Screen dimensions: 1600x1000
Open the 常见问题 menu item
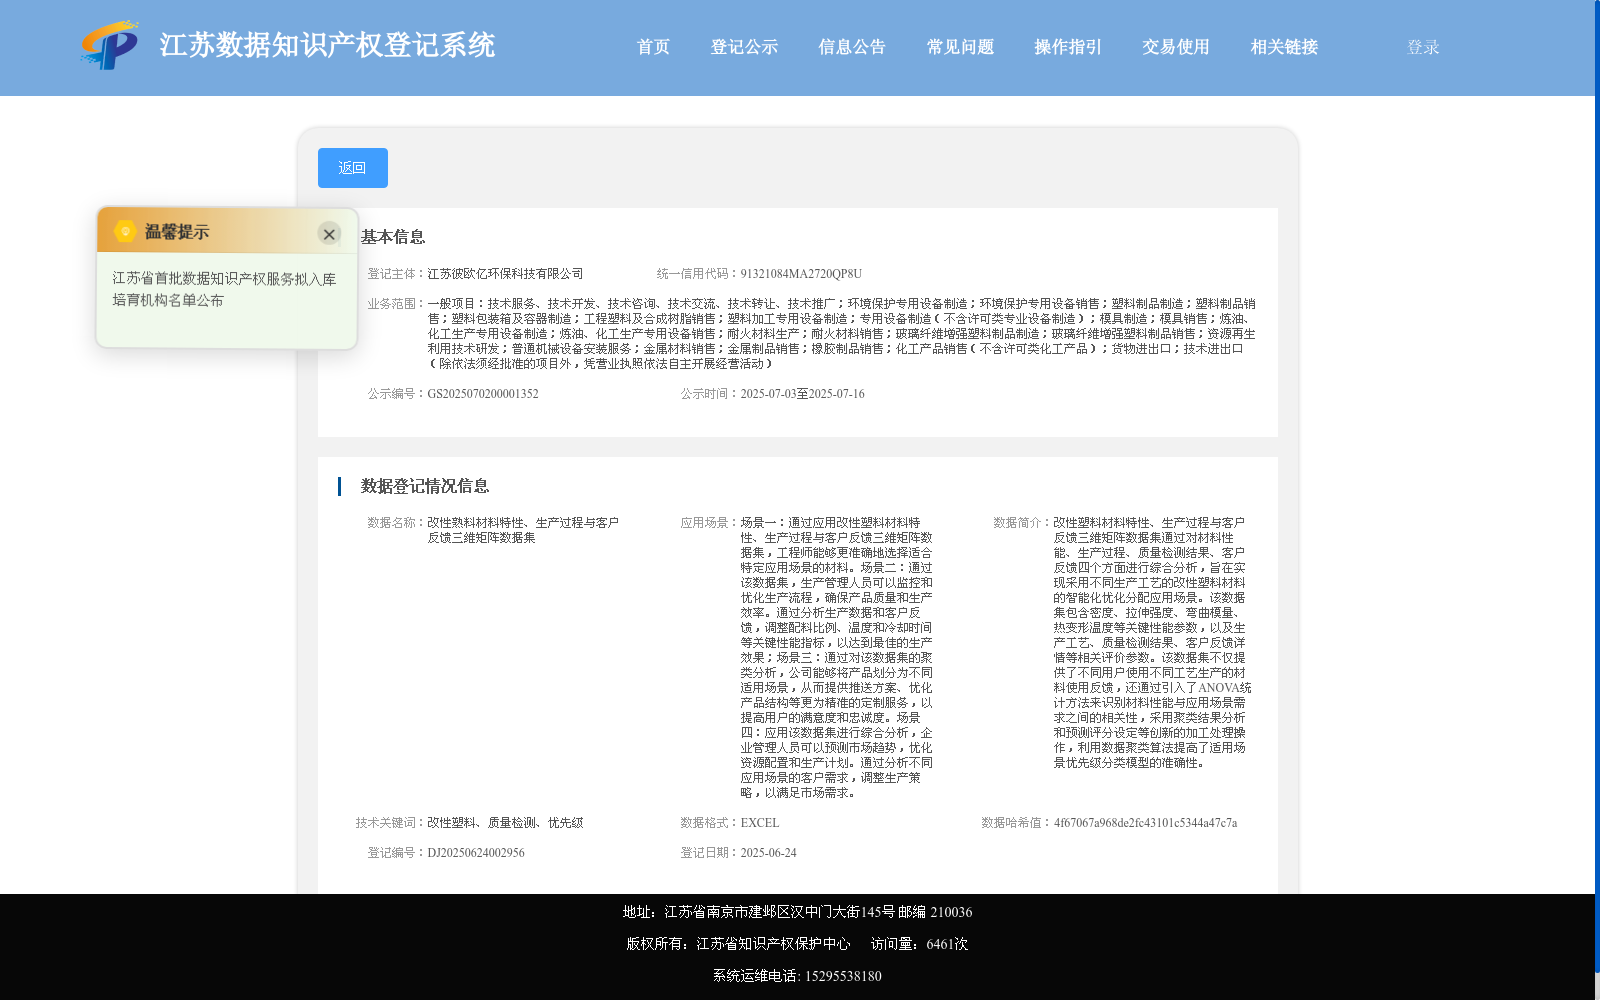(x=960, y=47)
